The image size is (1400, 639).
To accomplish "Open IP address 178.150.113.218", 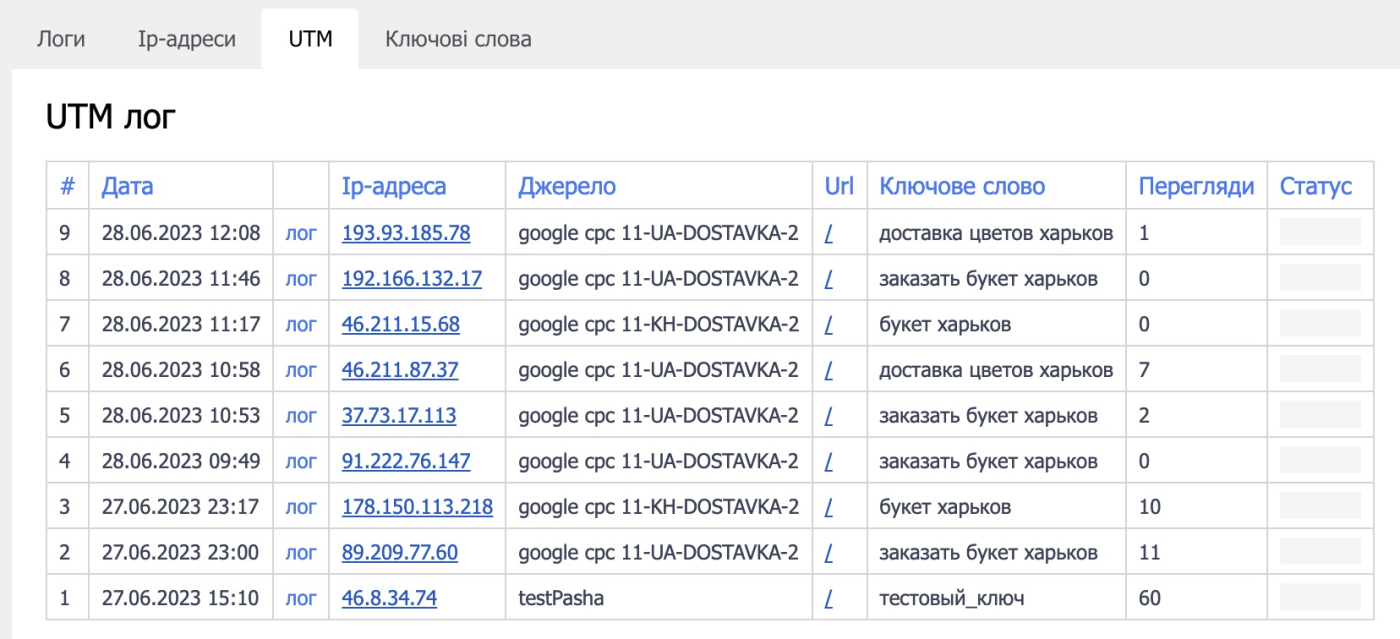I will [417, 507].
